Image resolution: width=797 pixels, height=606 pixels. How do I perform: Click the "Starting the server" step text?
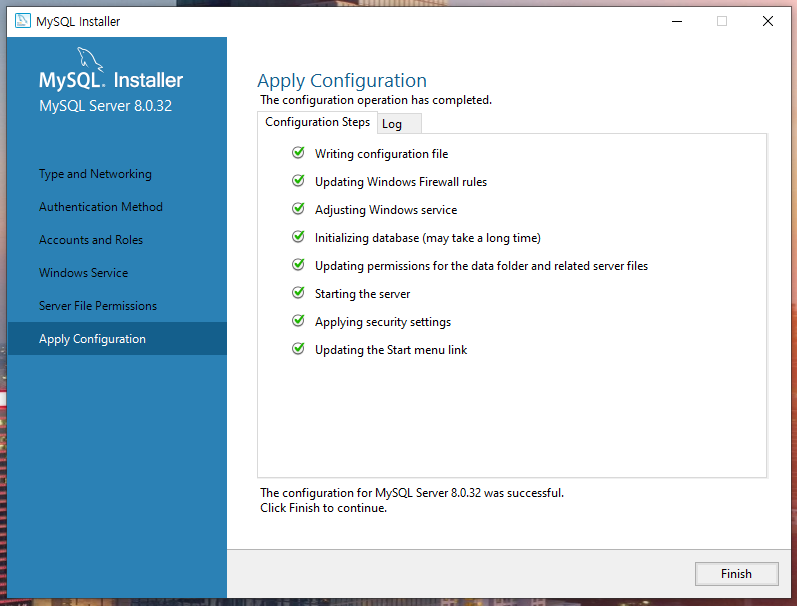pyautogui.click(x=362, y=294)
